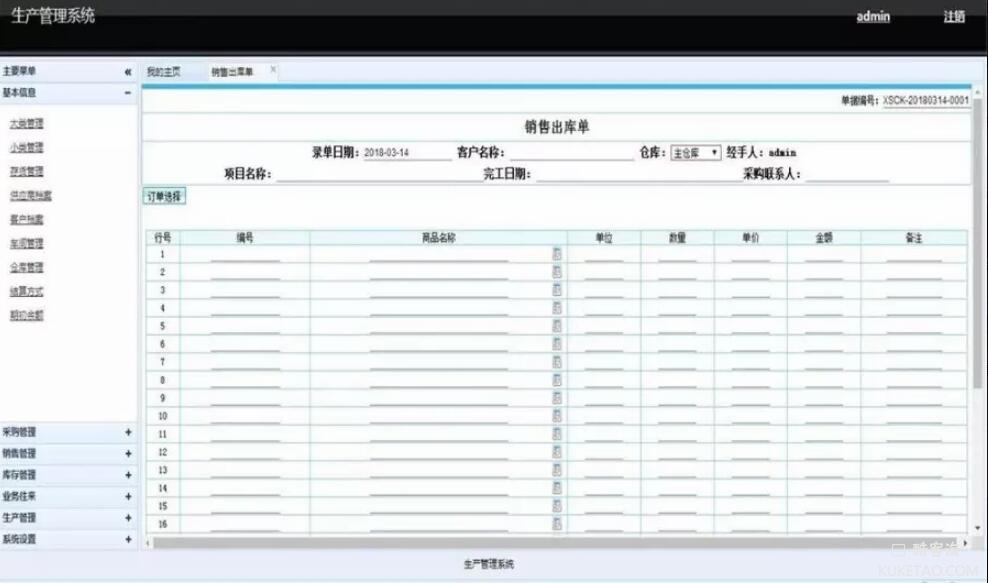The width and height of the screenshot is (988, 583).
Task: Click the 库存管理 menu header
Action: coord(69,475)
